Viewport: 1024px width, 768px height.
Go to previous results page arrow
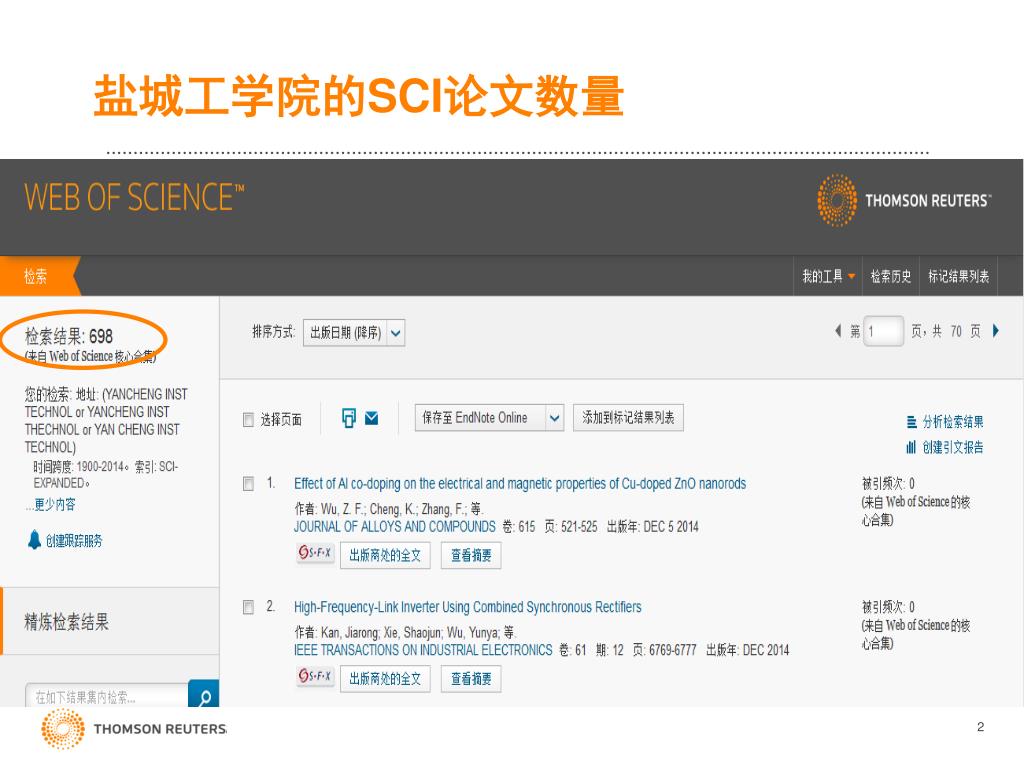coord(838,331)
